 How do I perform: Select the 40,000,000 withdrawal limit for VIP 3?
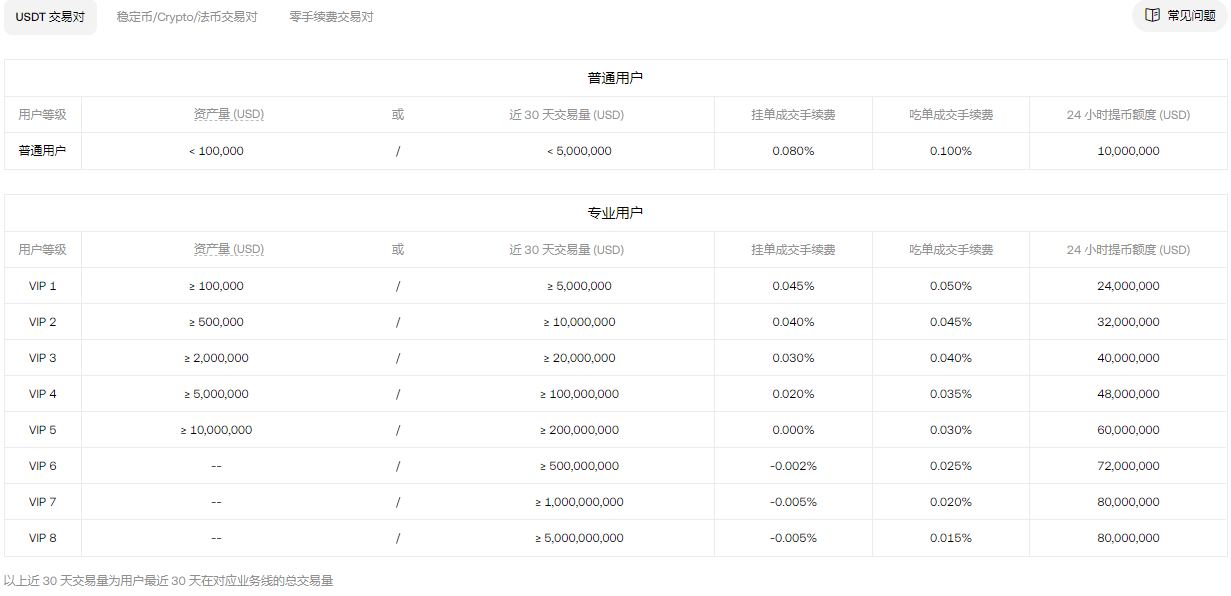[x=1128, y=358]
